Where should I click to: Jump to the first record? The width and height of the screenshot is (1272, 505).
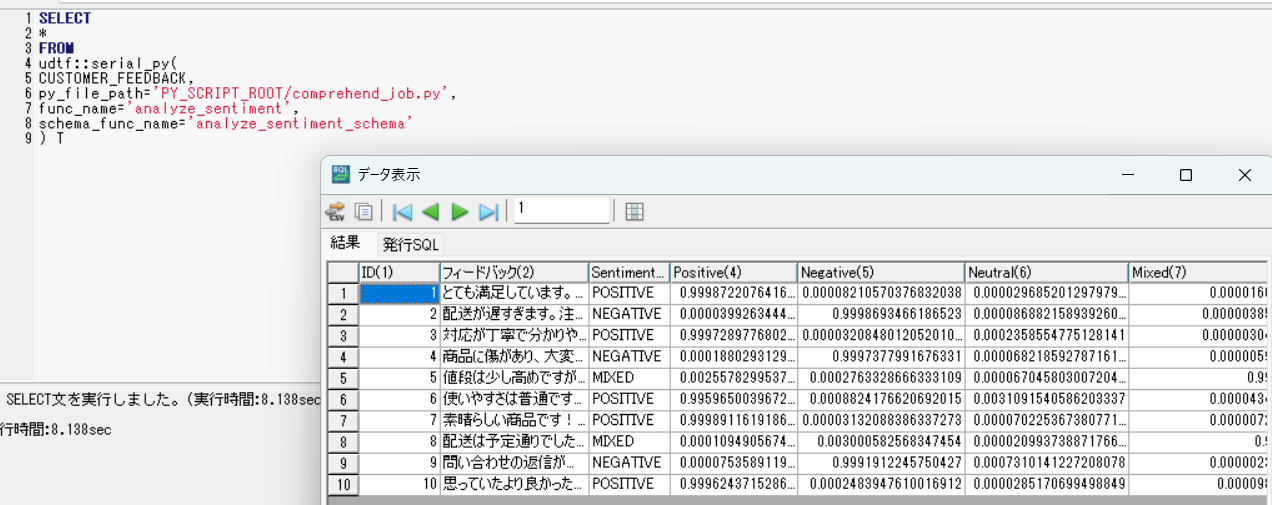pos(402,211)
